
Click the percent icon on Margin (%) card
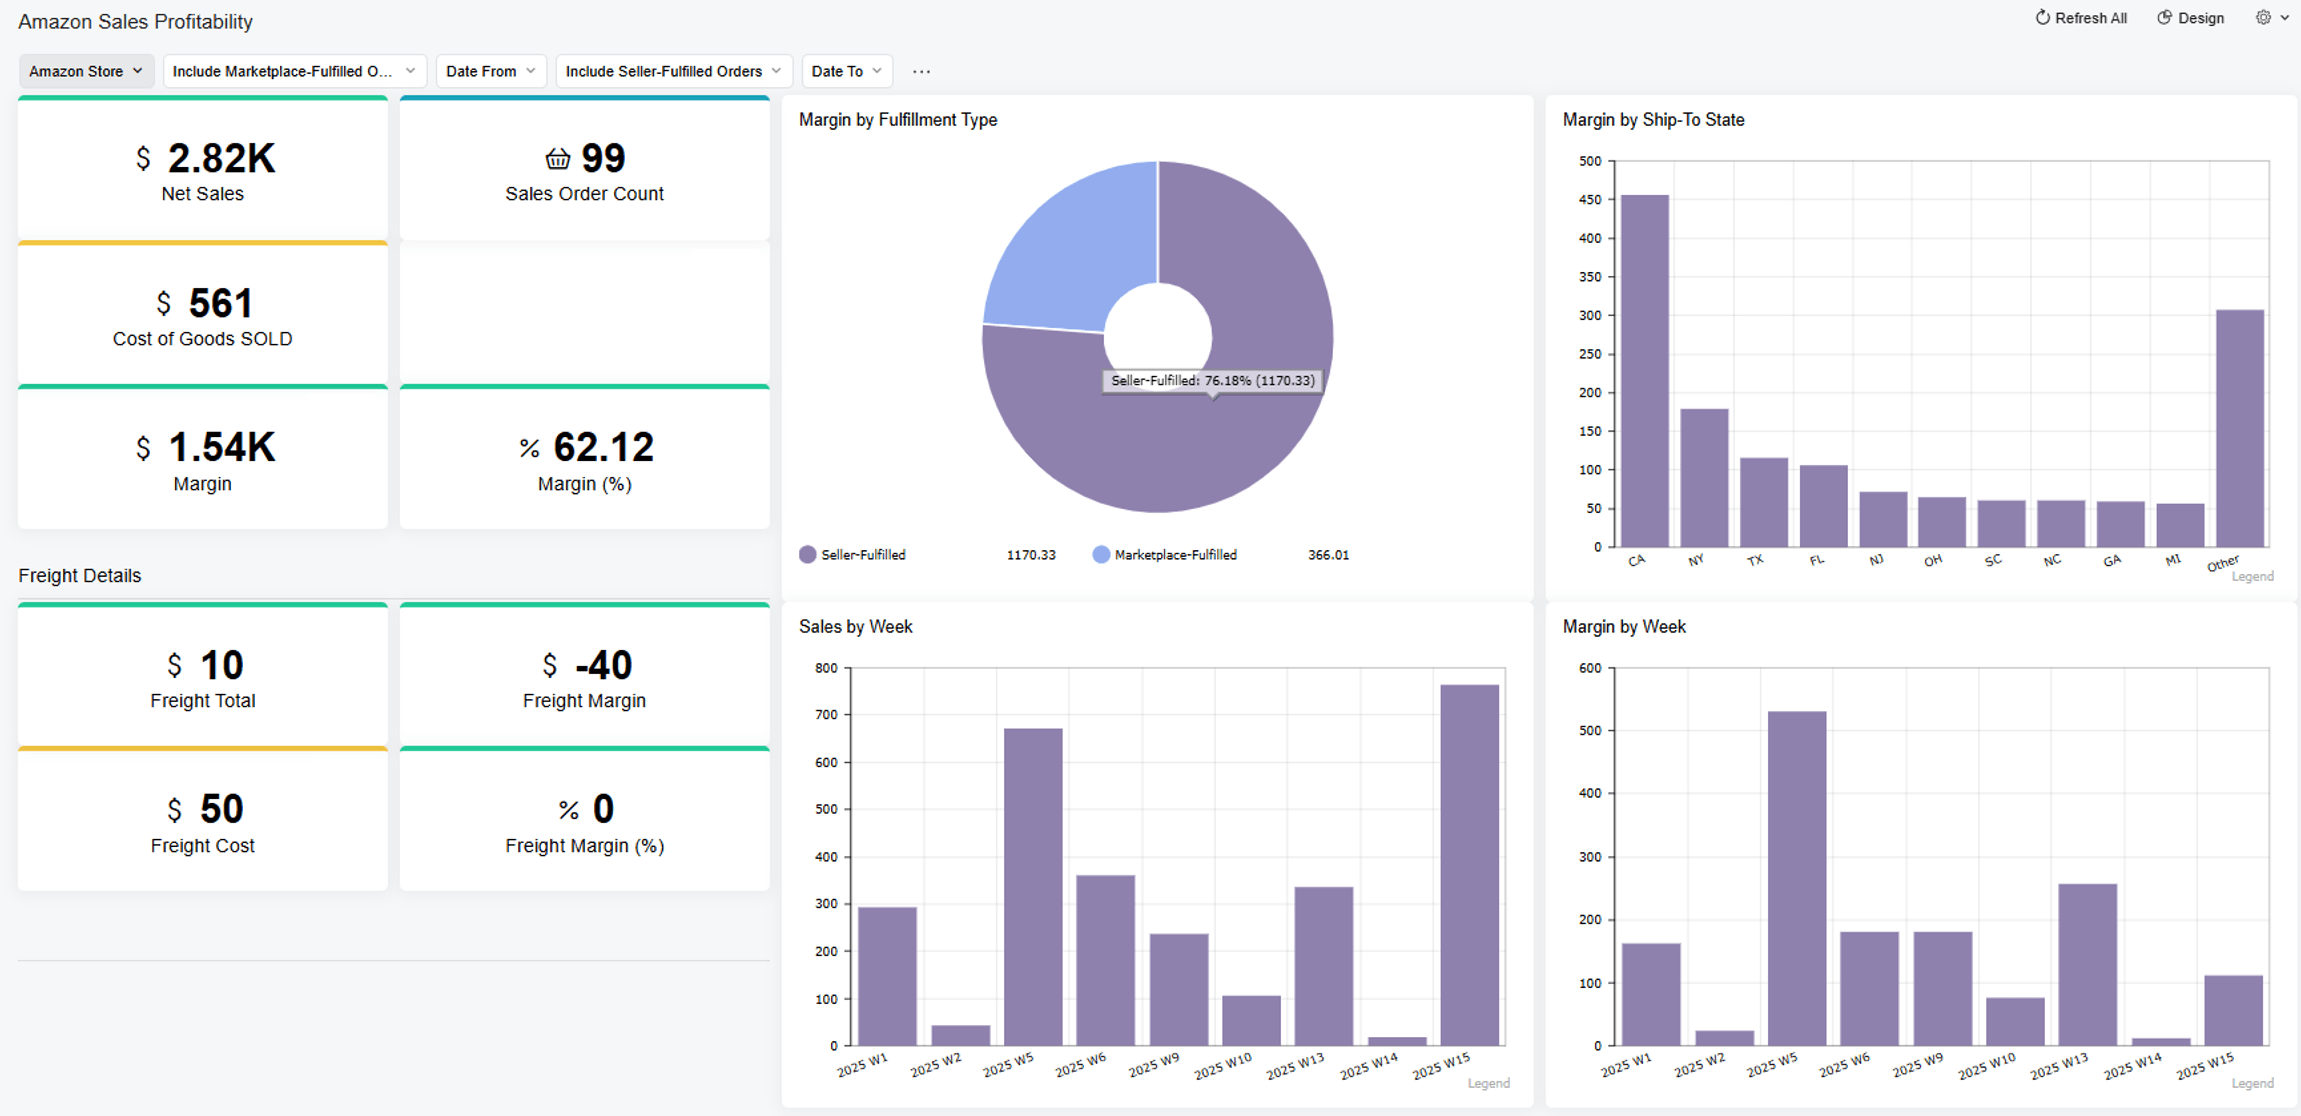click(527, 447)
